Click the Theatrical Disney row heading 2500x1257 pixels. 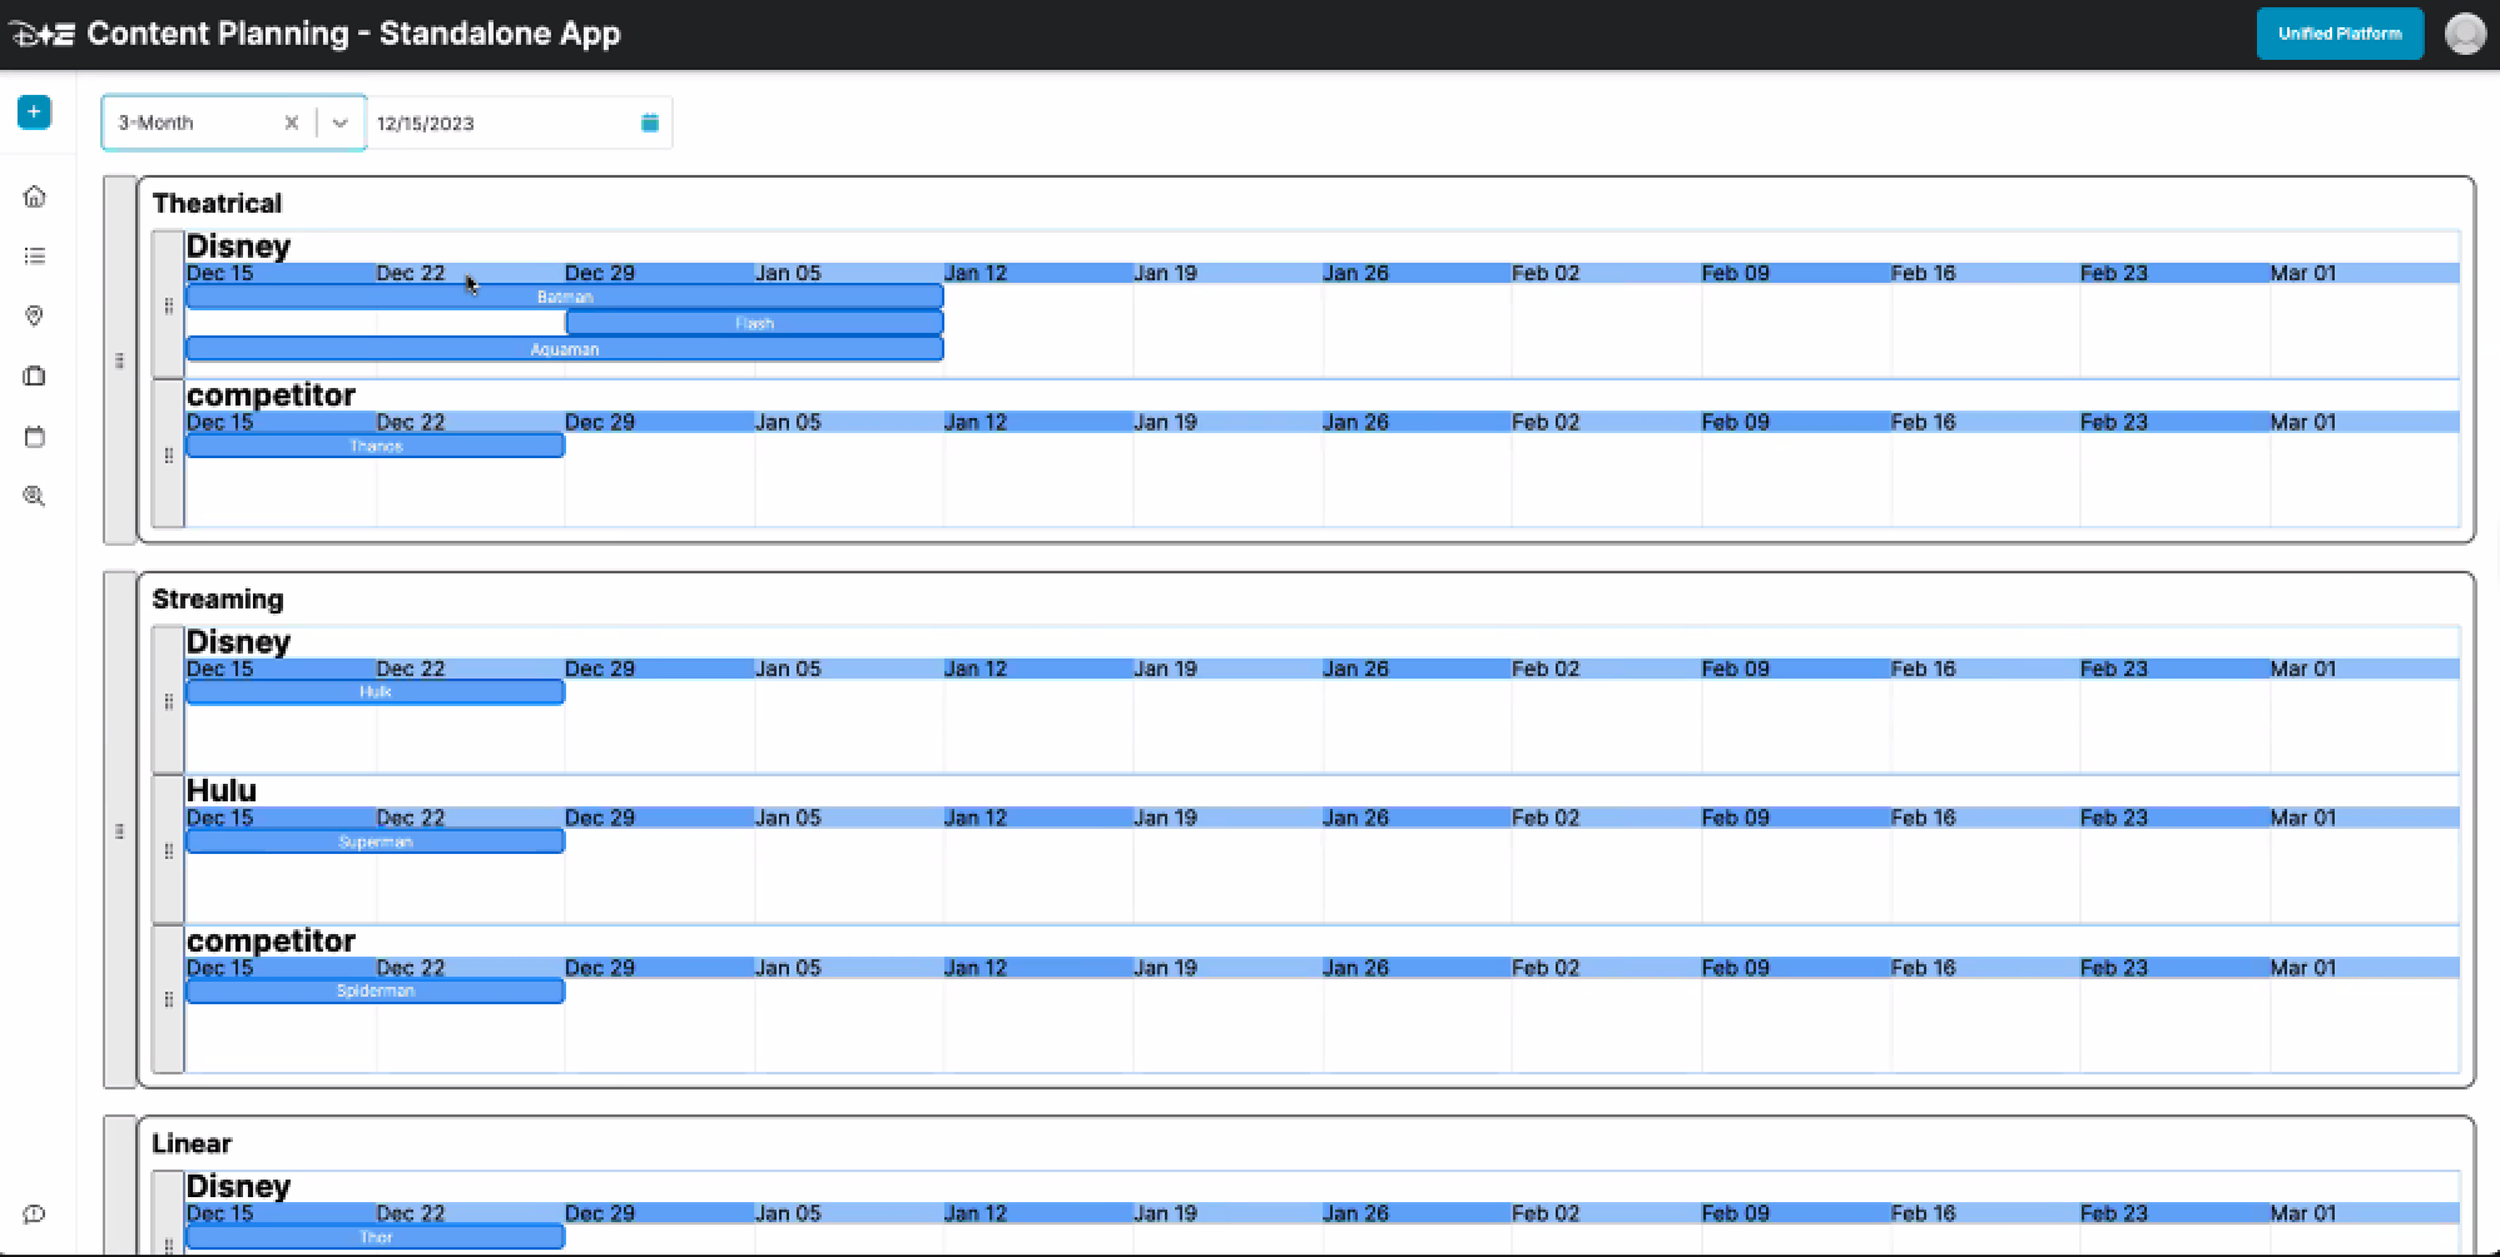(x=238, y=246)
